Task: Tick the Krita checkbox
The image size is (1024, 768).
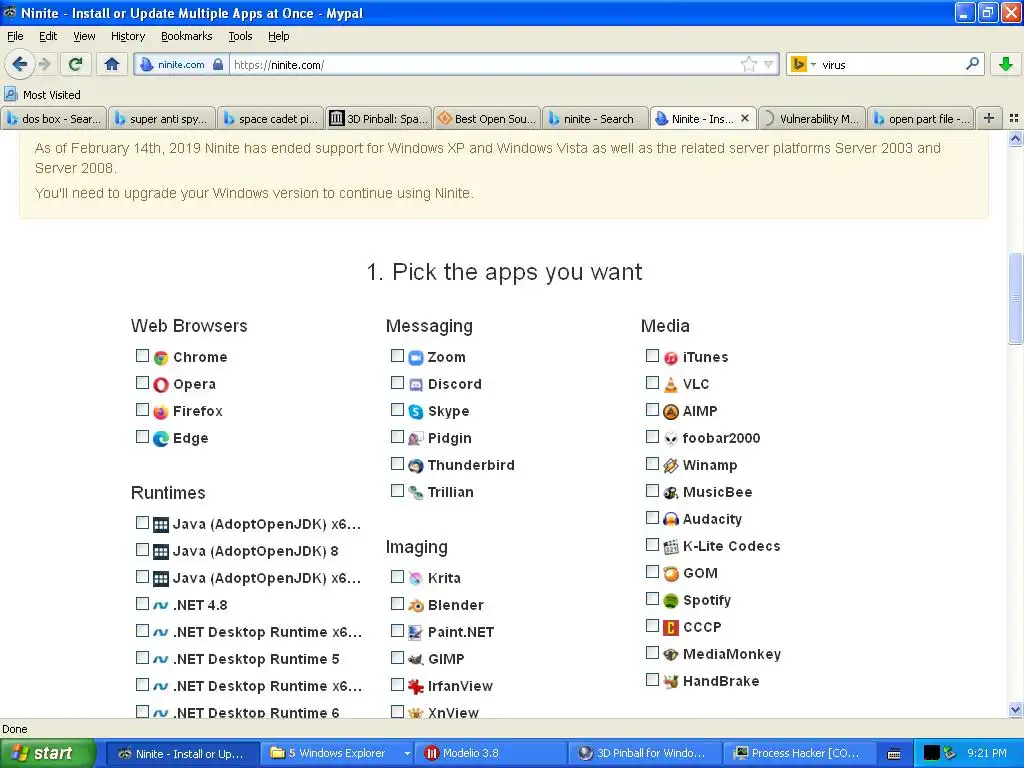Action: click(397, 576)
